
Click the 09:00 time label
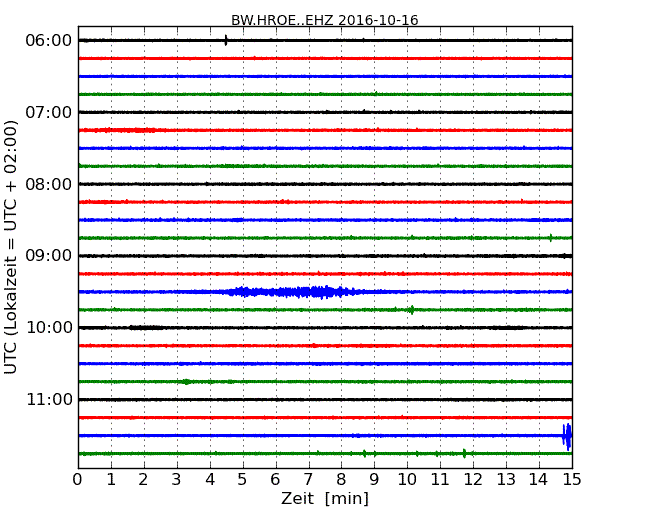(49, 256)
